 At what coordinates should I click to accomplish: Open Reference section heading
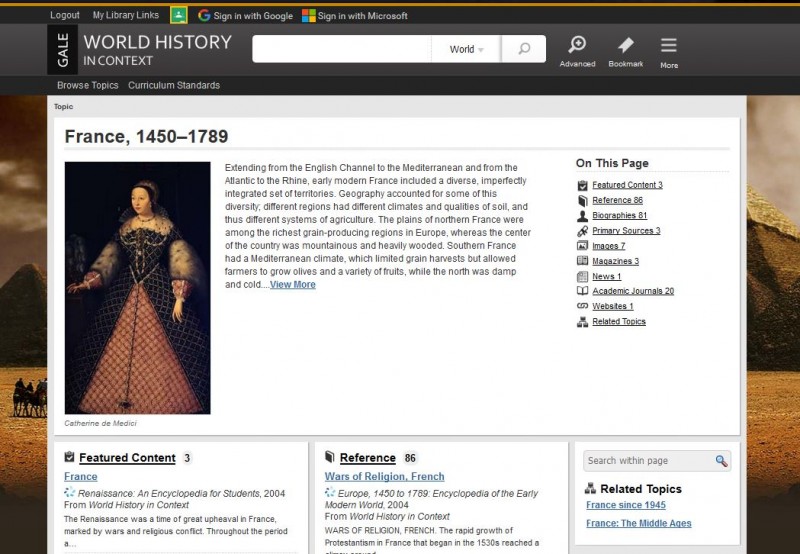(x=368, y=458)
